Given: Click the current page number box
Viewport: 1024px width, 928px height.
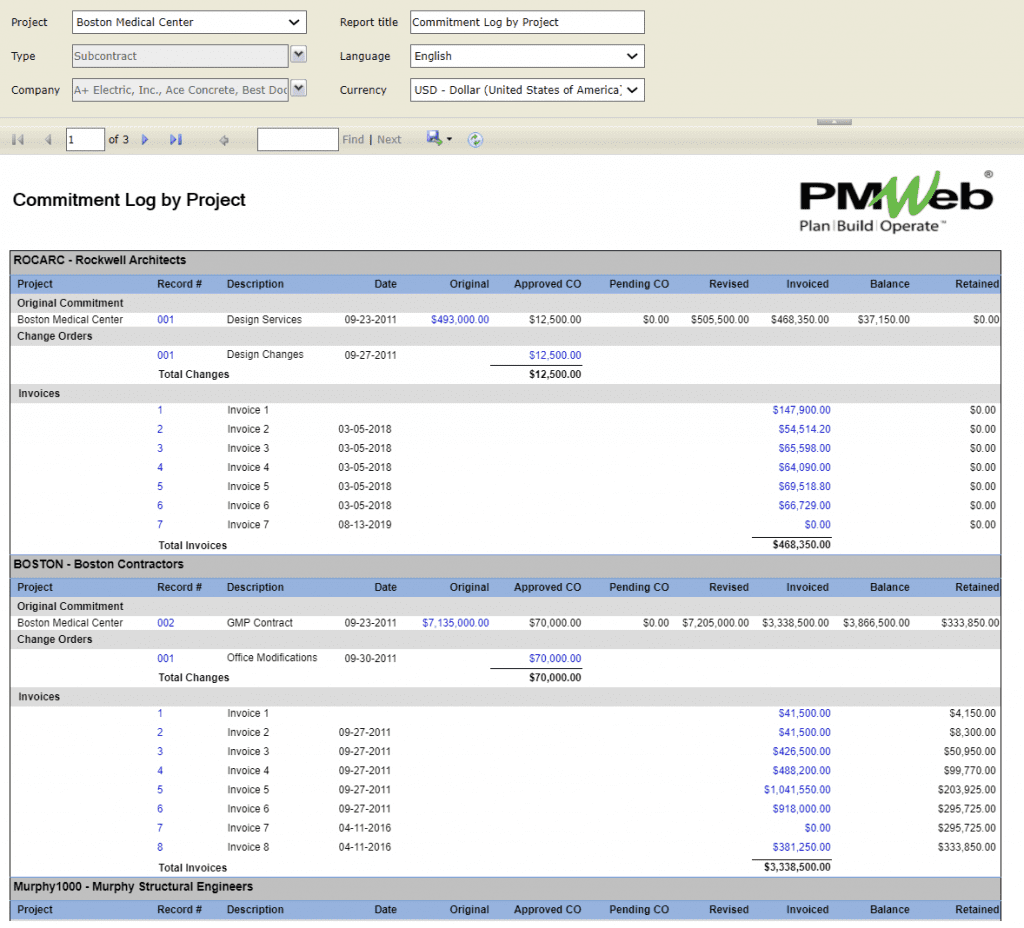Looking at the screenshot, I should point(85,140).
